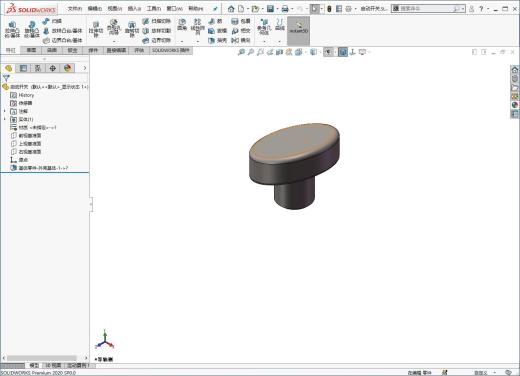Viewport: 520px width, 376px height.
Task: Expand more manager tabs arrow
Action: pos(85,68)
